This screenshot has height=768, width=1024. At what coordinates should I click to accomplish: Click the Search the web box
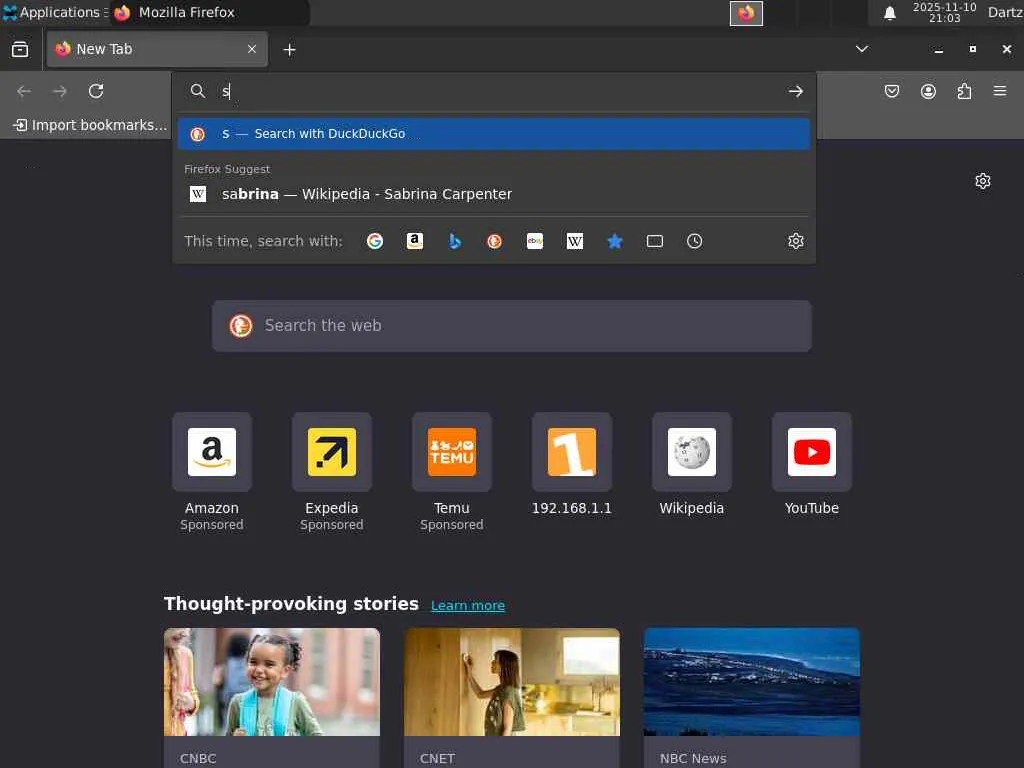pos(512,326)
